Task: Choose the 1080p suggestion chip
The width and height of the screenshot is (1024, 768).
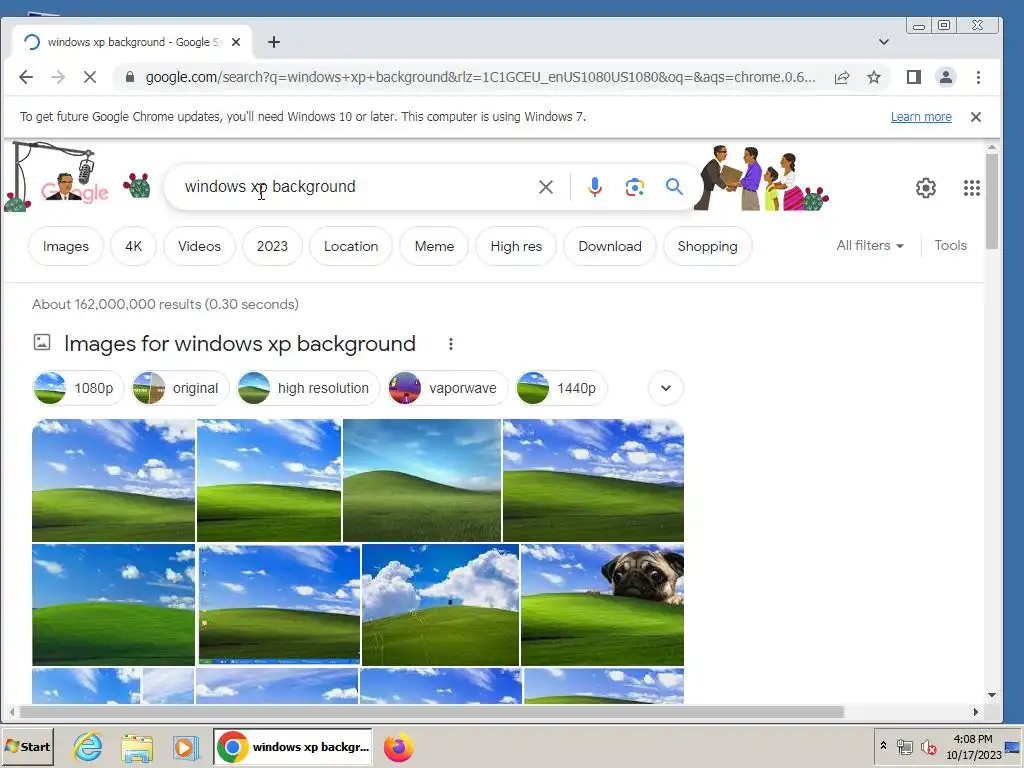Action: point(78,388)
